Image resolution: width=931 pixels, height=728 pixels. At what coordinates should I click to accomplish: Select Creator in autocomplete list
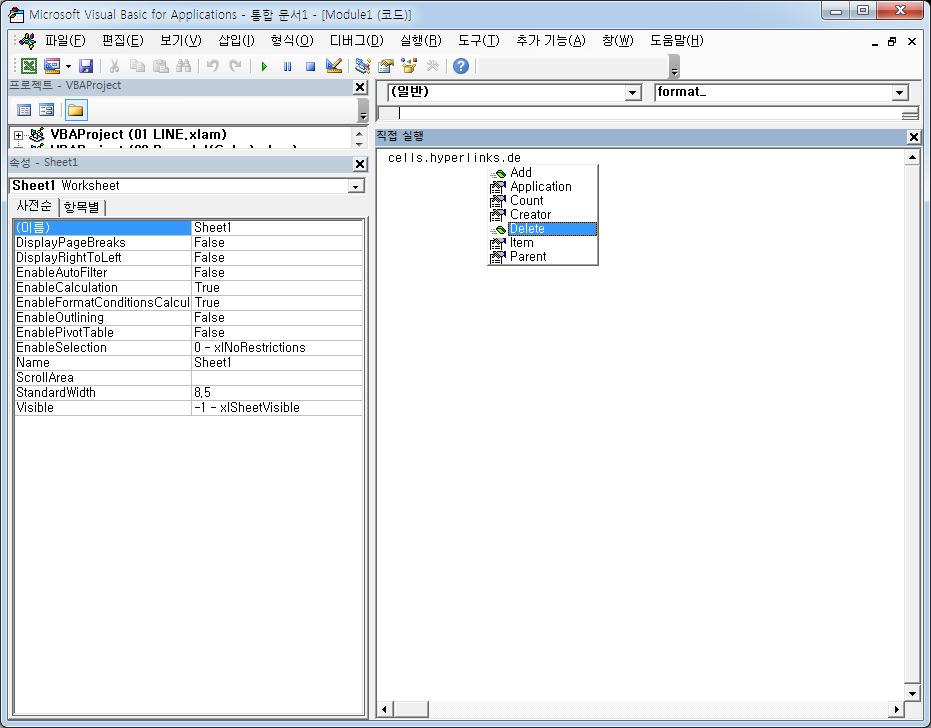(542, 214)
